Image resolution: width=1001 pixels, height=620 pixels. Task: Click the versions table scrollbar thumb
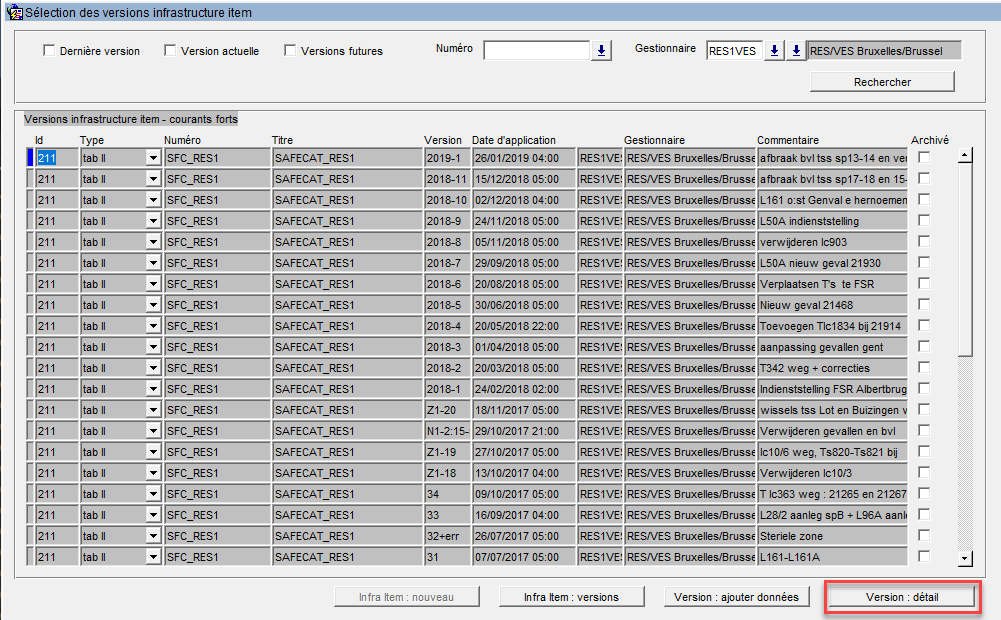[x=965, y=259]
